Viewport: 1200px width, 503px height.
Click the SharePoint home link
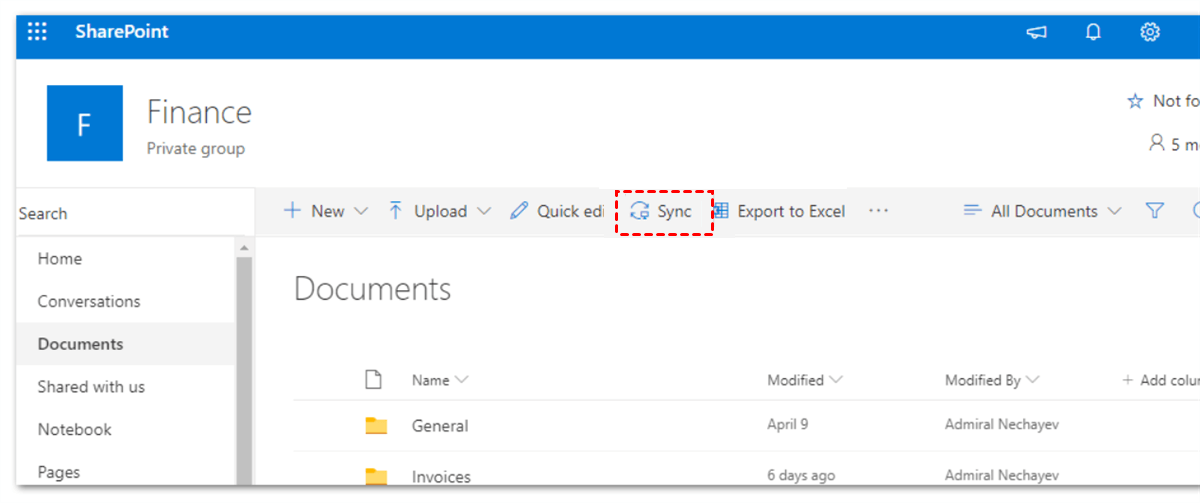point(122,32)
